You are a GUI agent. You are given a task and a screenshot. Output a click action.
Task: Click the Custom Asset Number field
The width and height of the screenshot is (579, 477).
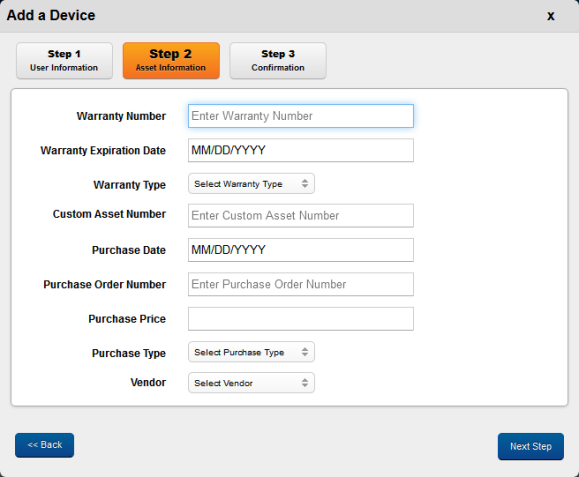pos(301,216)
